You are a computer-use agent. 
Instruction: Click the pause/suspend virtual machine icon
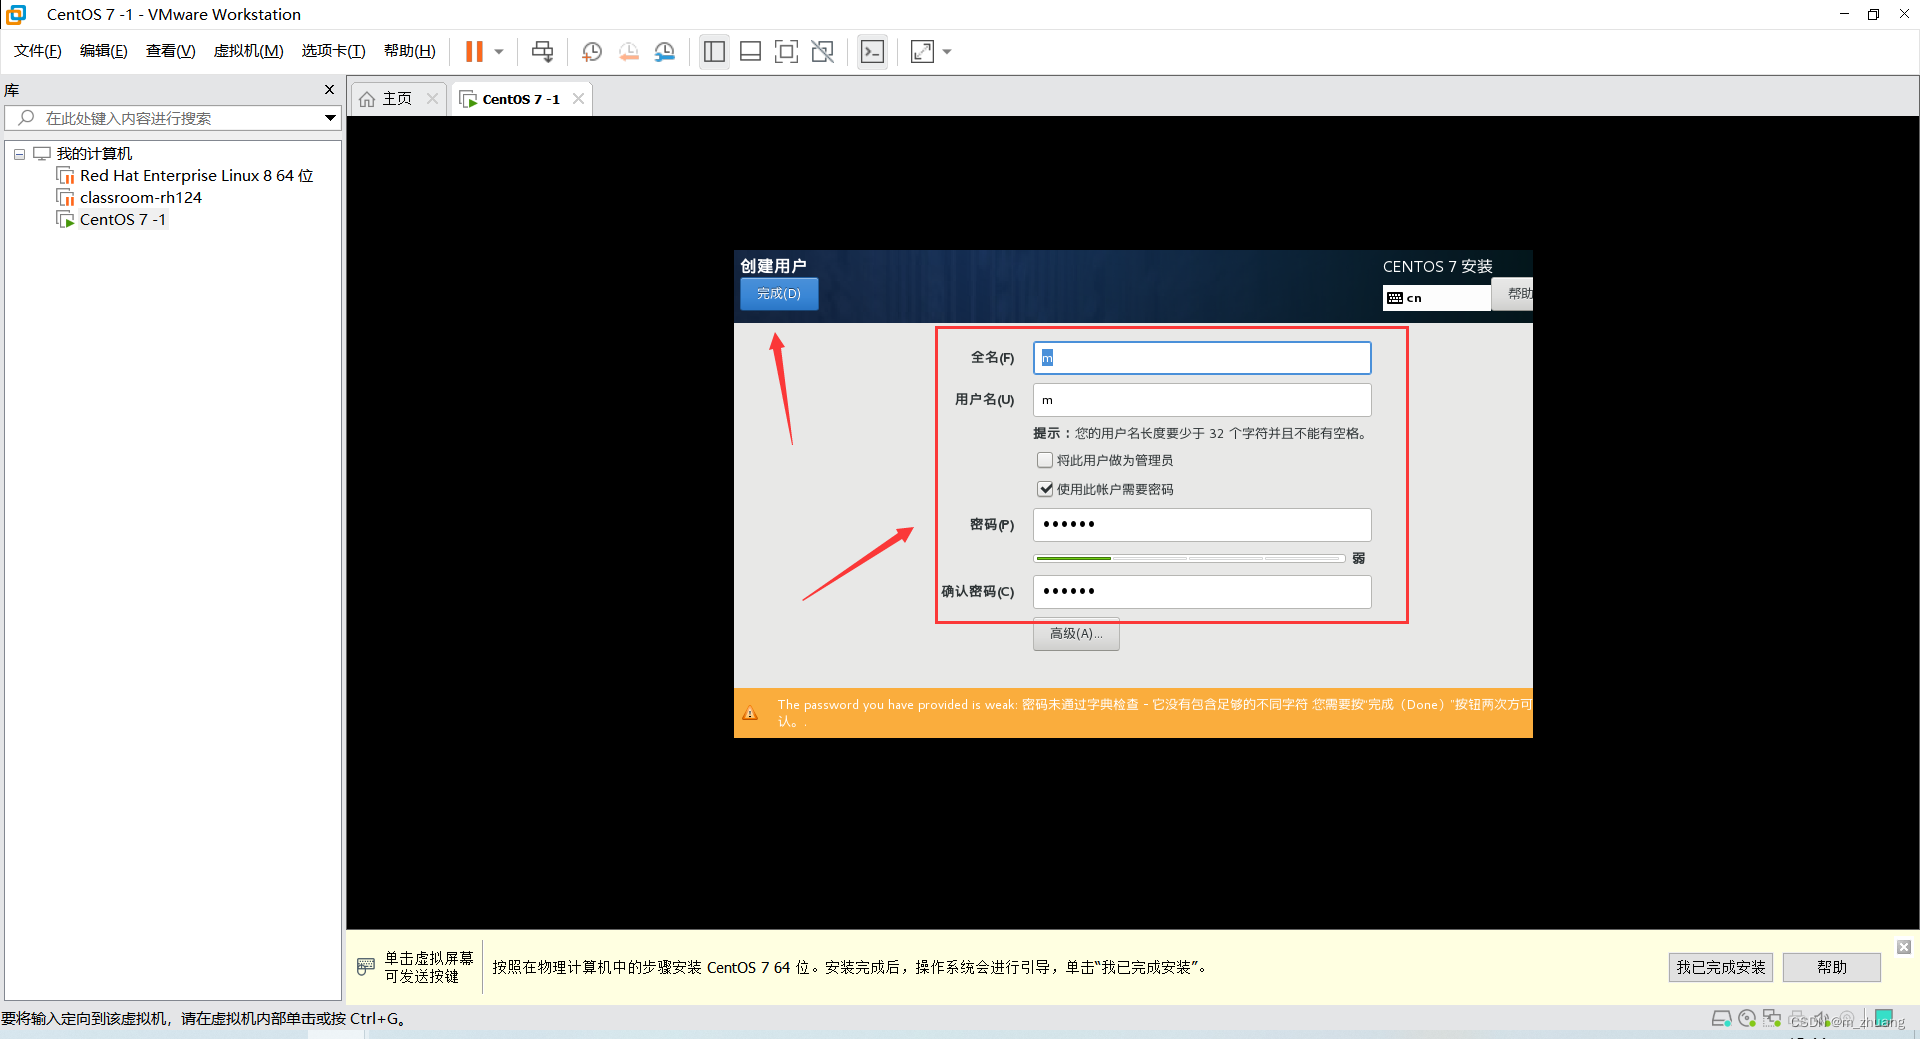click(x=474, y=51)
